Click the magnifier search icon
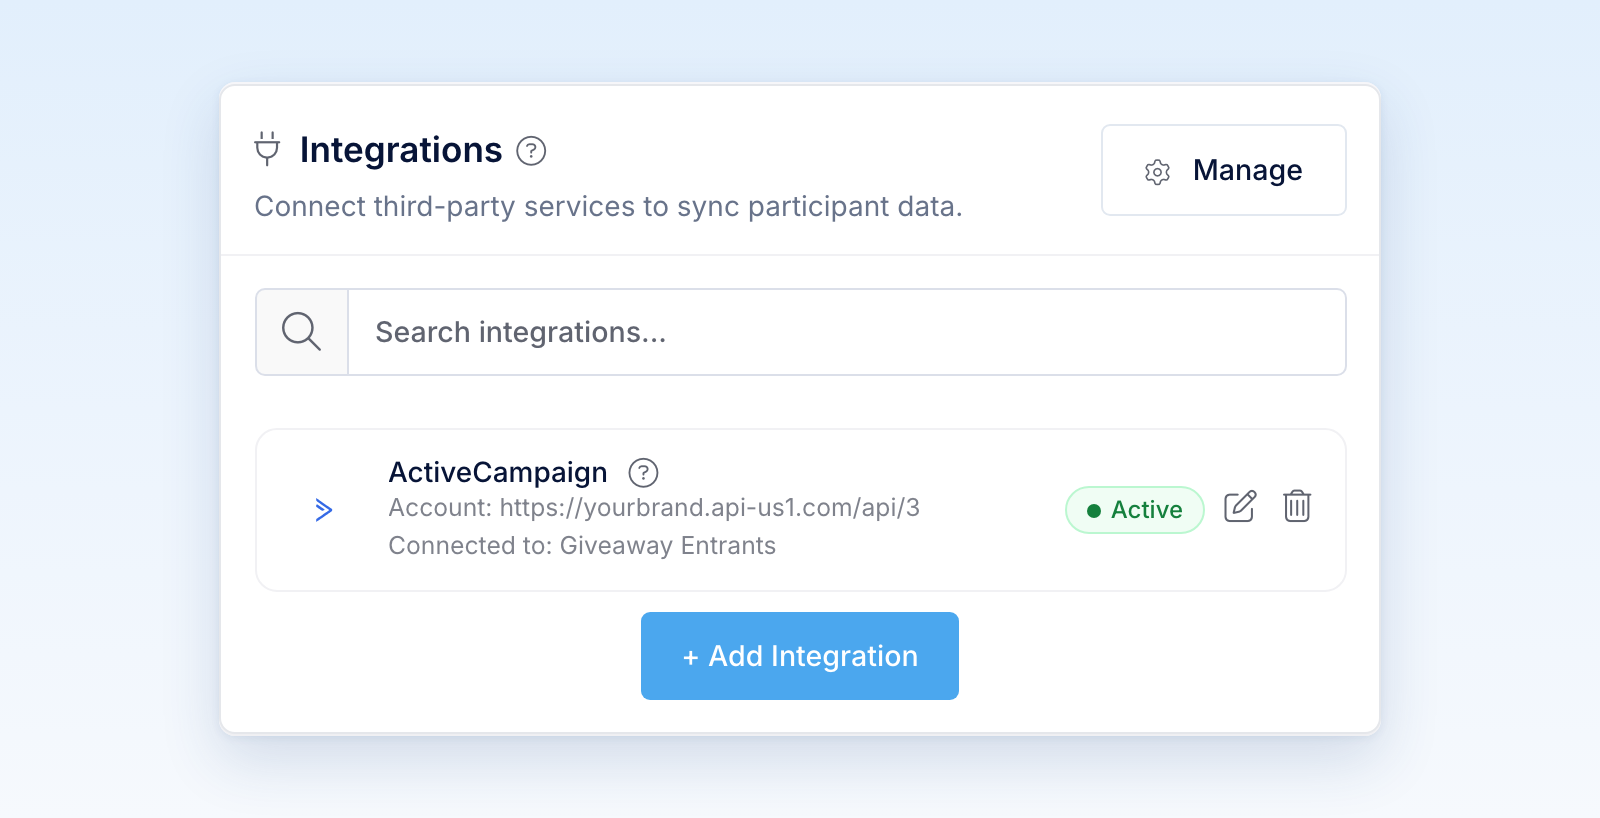This screenshot has height=818, width=1600. tap(301, 332)
